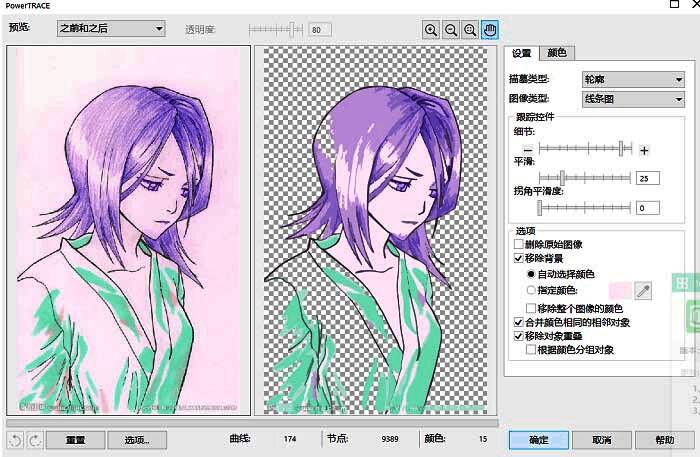Select the 设置 tab
Viewport: 700px width, 457px height.
click(522, 53)
